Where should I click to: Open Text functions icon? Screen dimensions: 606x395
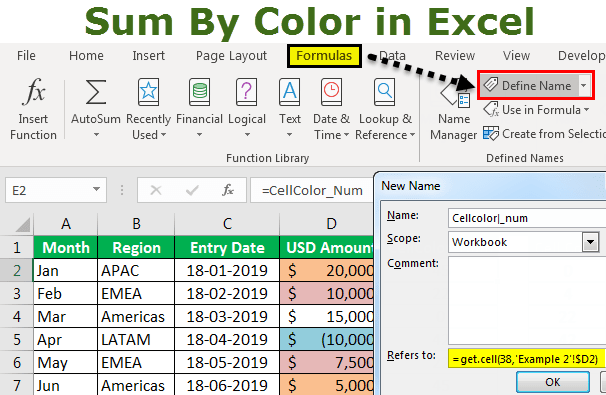pos(289,92)
